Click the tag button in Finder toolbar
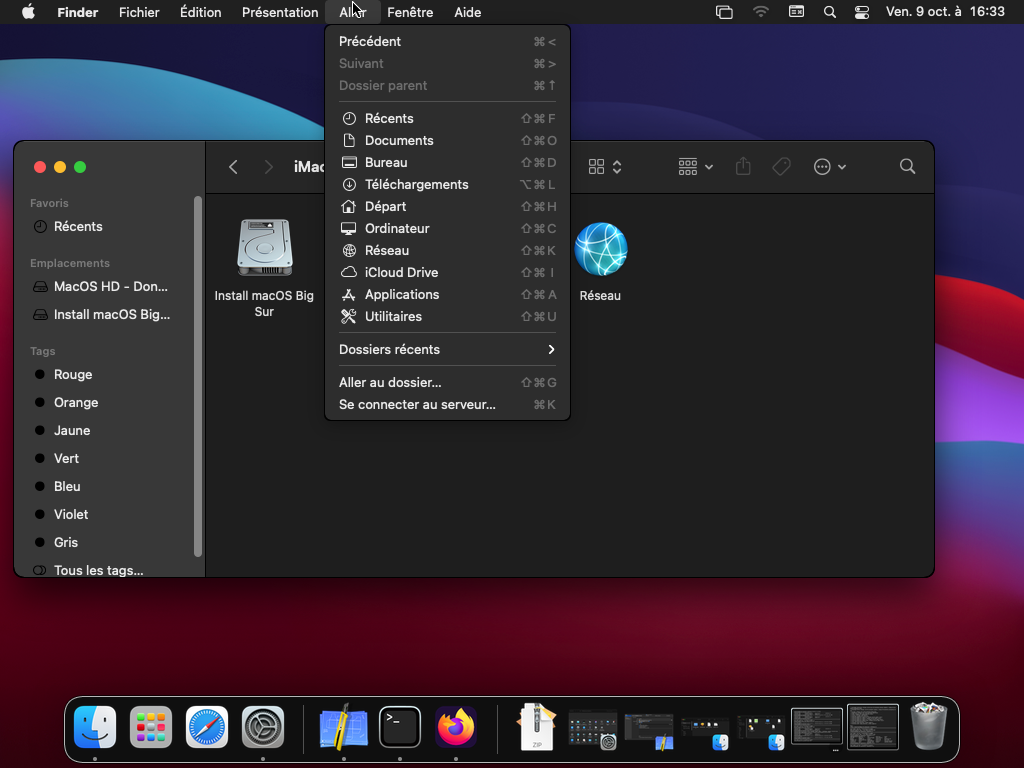 (x=781, y=167)
